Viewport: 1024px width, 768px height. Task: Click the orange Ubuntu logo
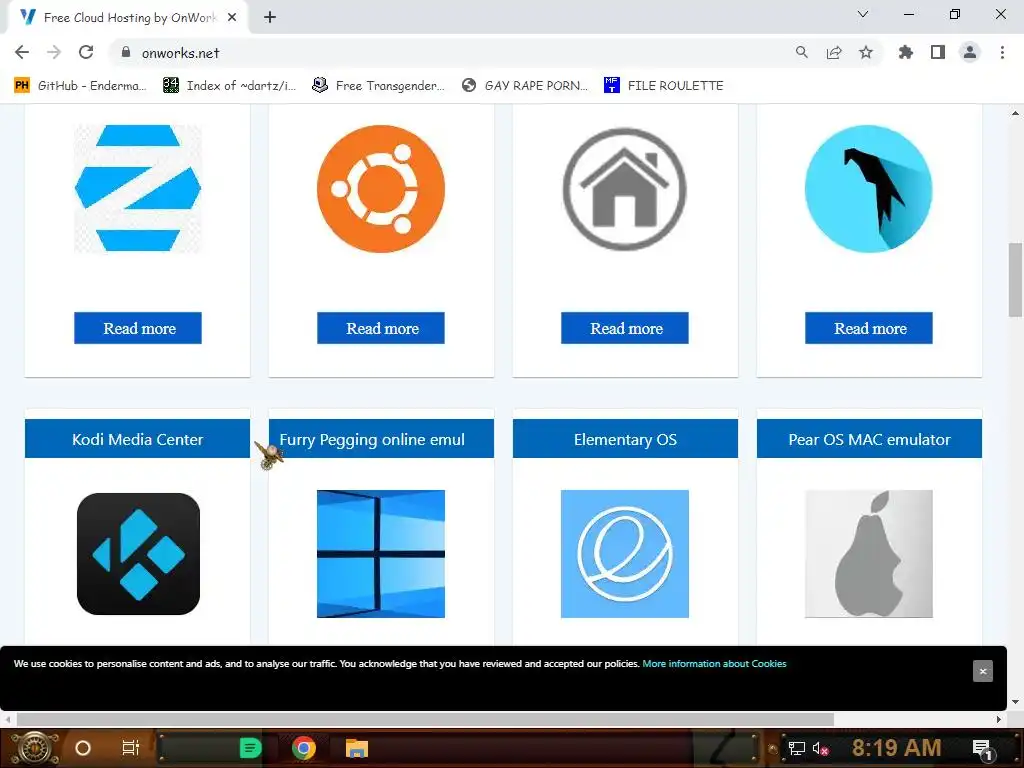tap(381, 188)
